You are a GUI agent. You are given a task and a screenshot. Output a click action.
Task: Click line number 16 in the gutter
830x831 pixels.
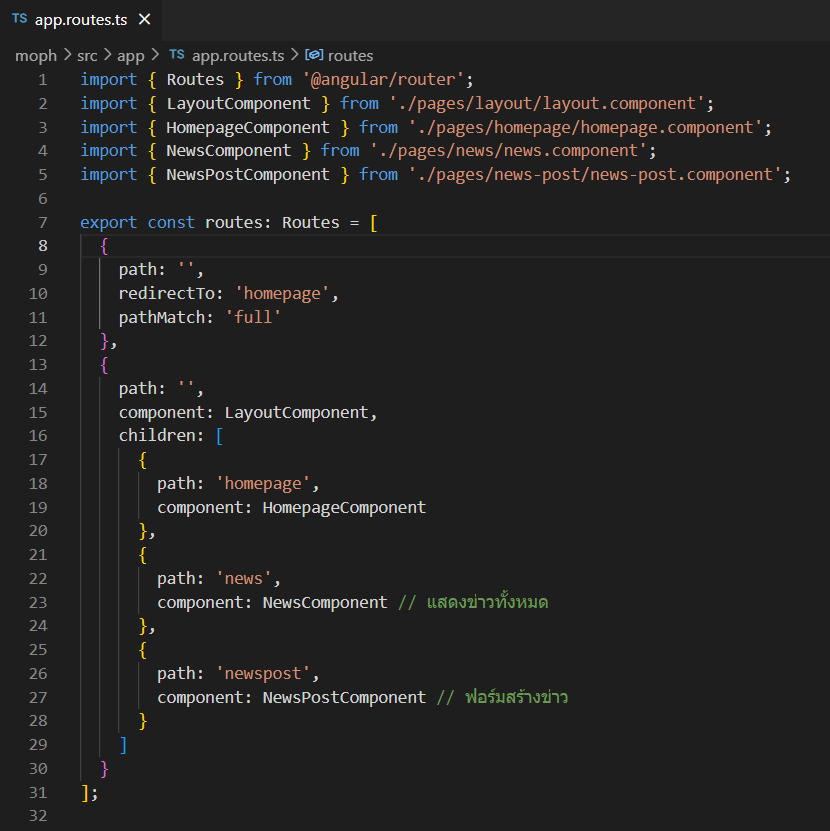[38, 436]
